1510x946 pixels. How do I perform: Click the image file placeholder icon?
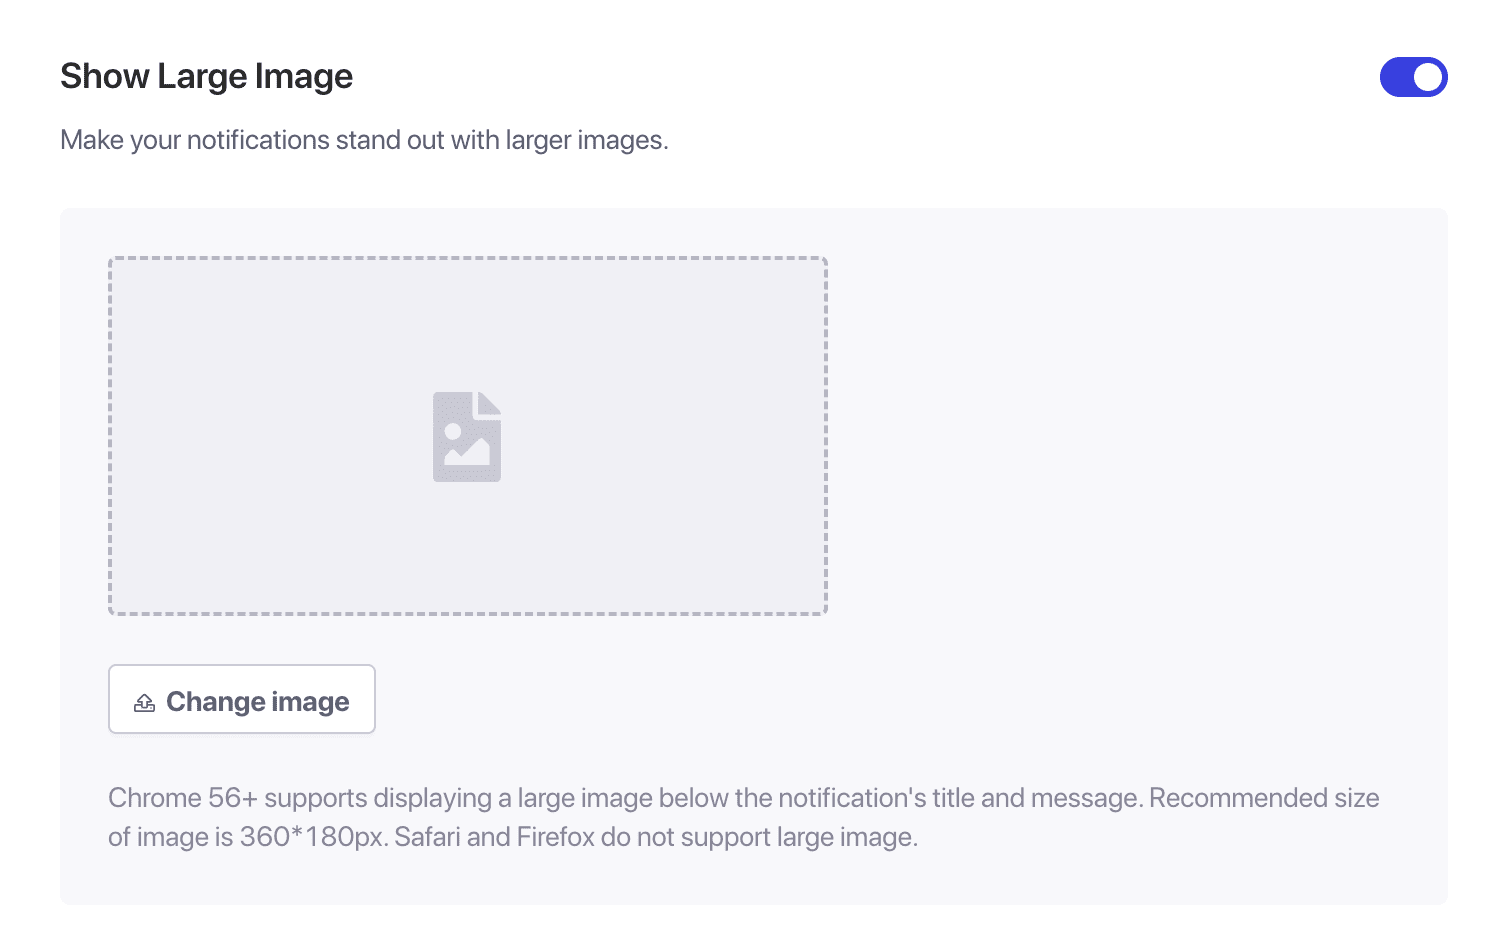tap(467, 437)
